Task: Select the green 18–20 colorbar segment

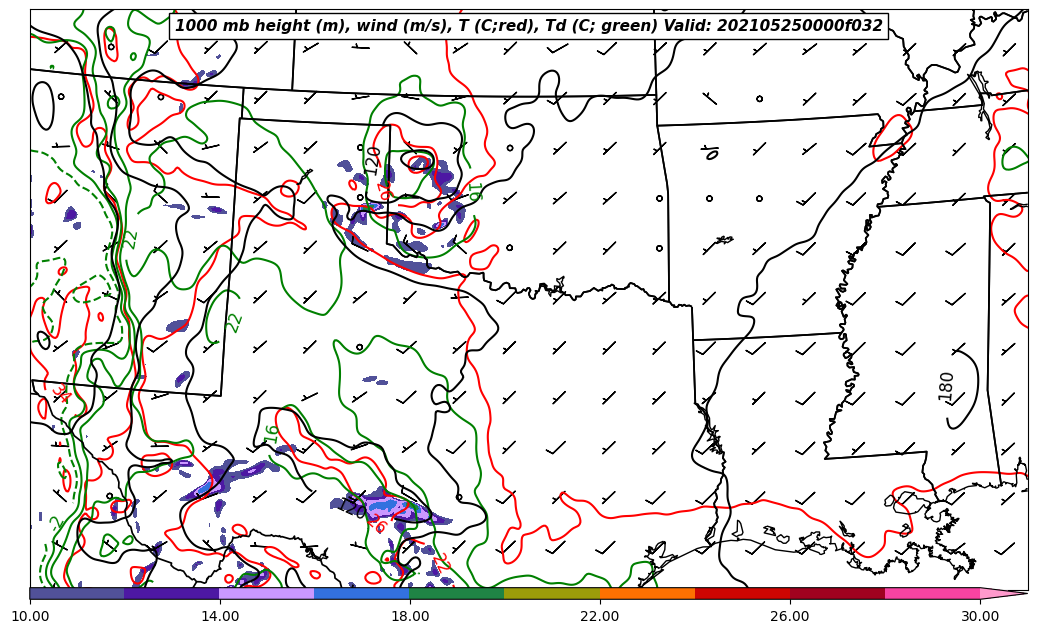Action: pyautogui.click(x=457, y=593)
